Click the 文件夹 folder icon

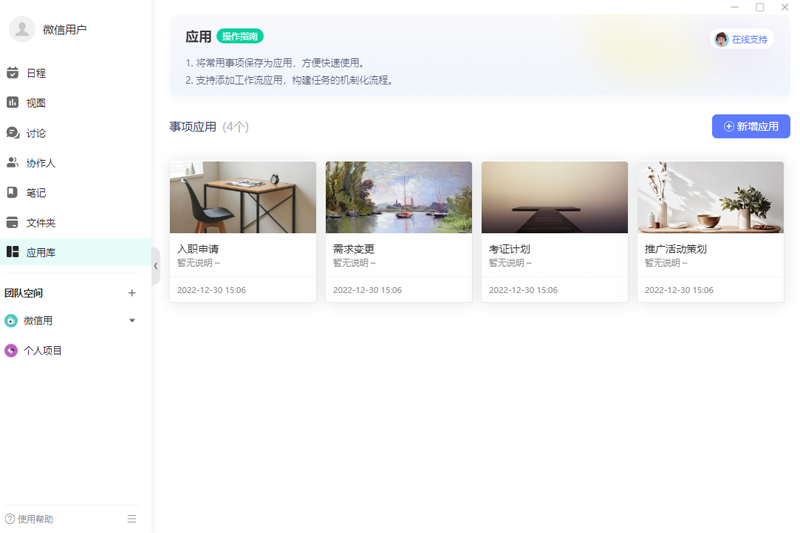pyautogui.click(x=13, y=223)
